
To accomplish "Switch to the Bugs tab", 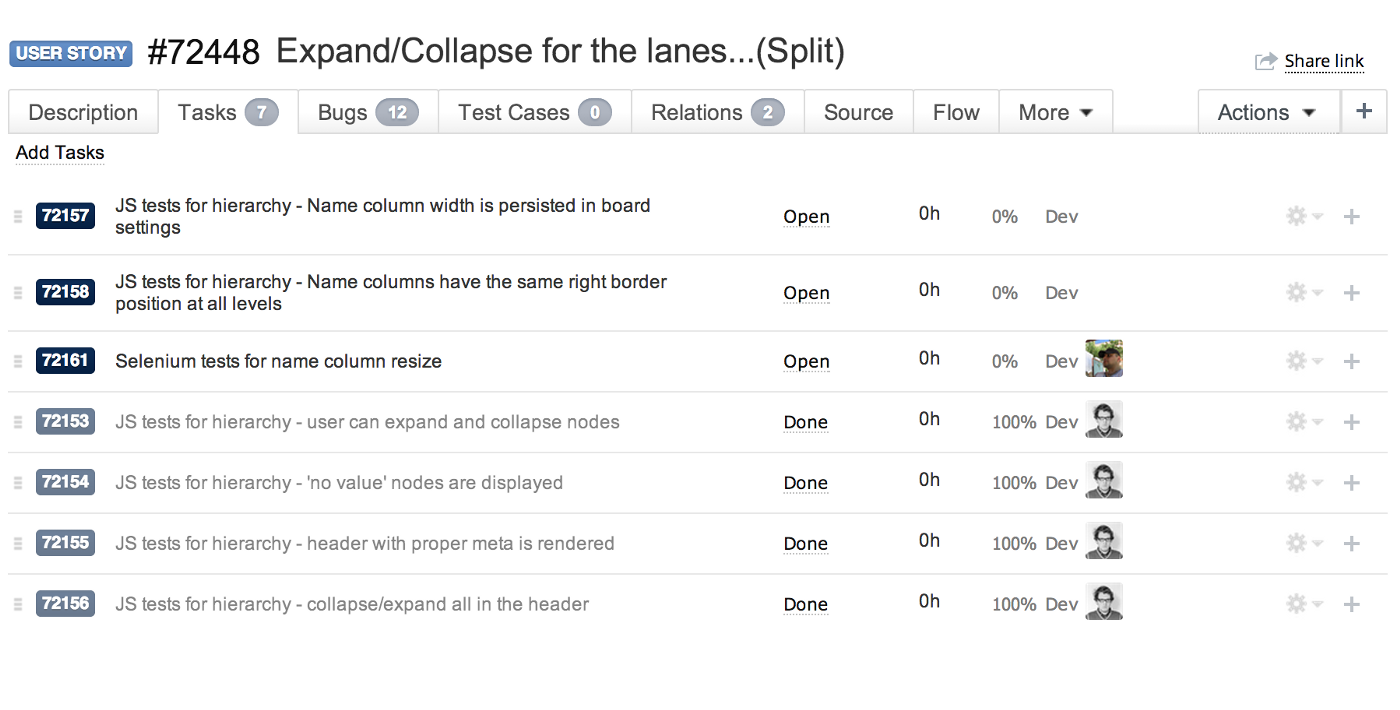I will pos(366,113).
